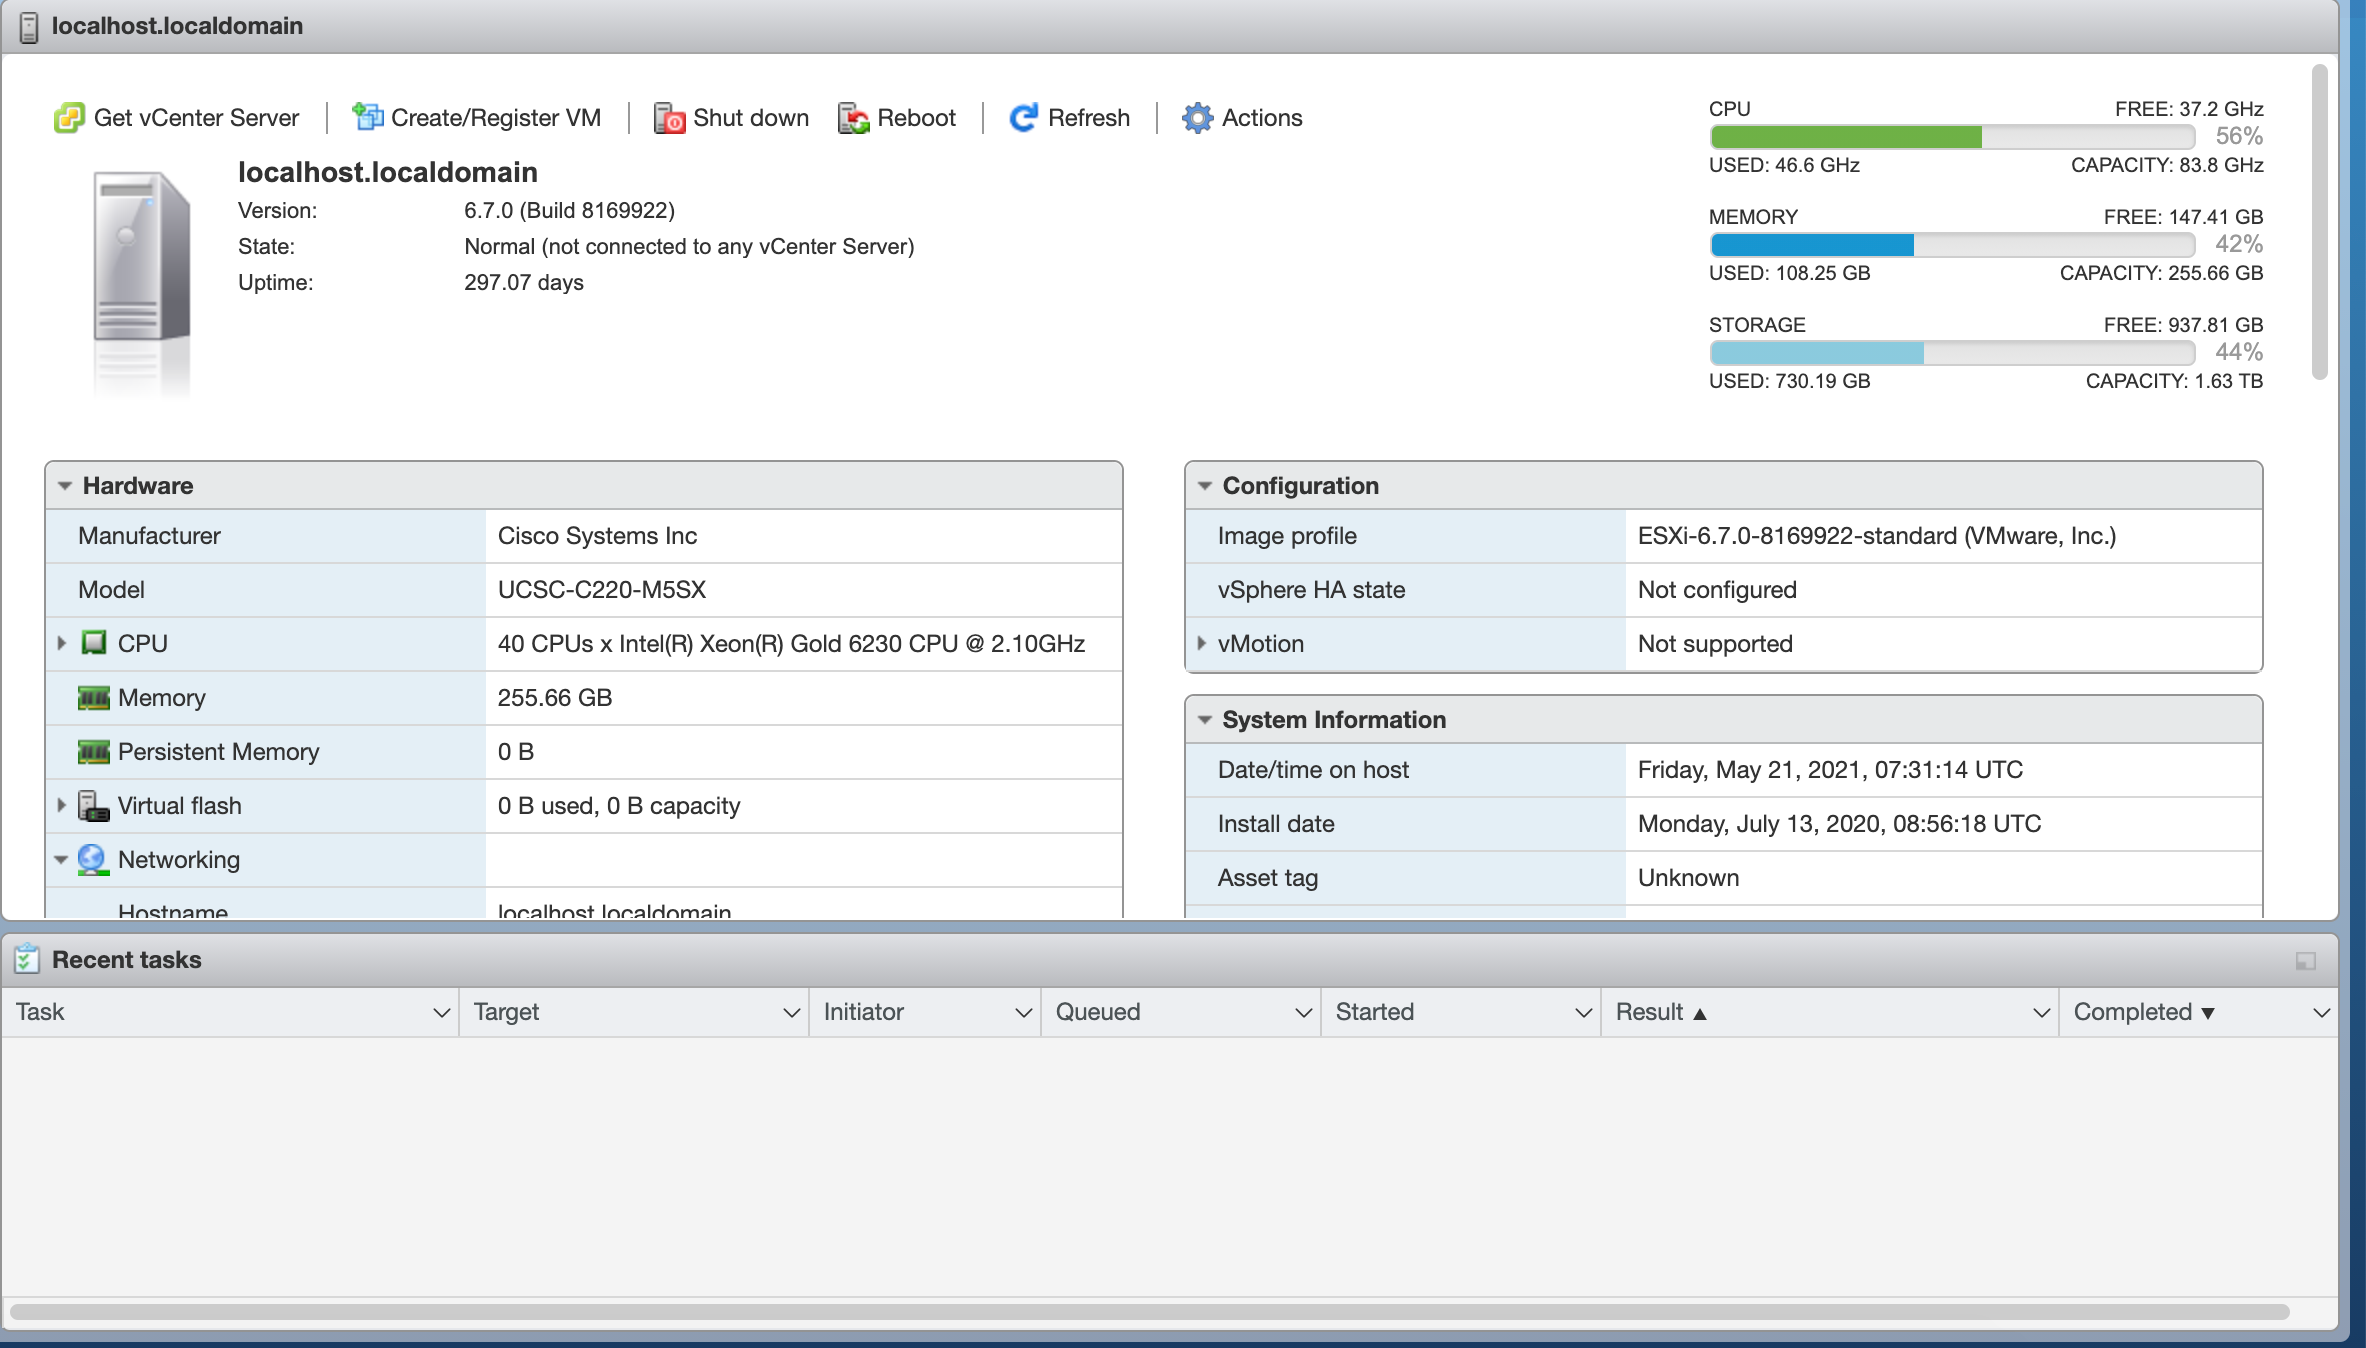The image size is (2366, 1348).
Task: Expand the vMotion configuration row
Action: click(1202, 643)
